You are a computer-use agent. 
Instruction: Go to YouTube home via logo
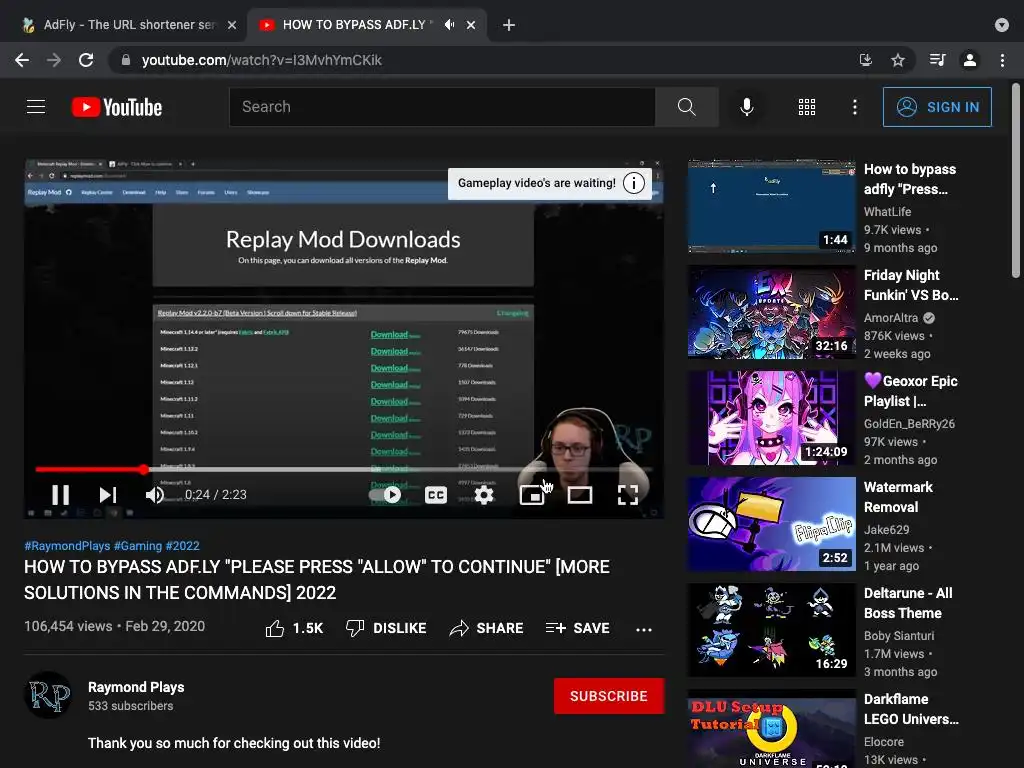tap(117, 107)
